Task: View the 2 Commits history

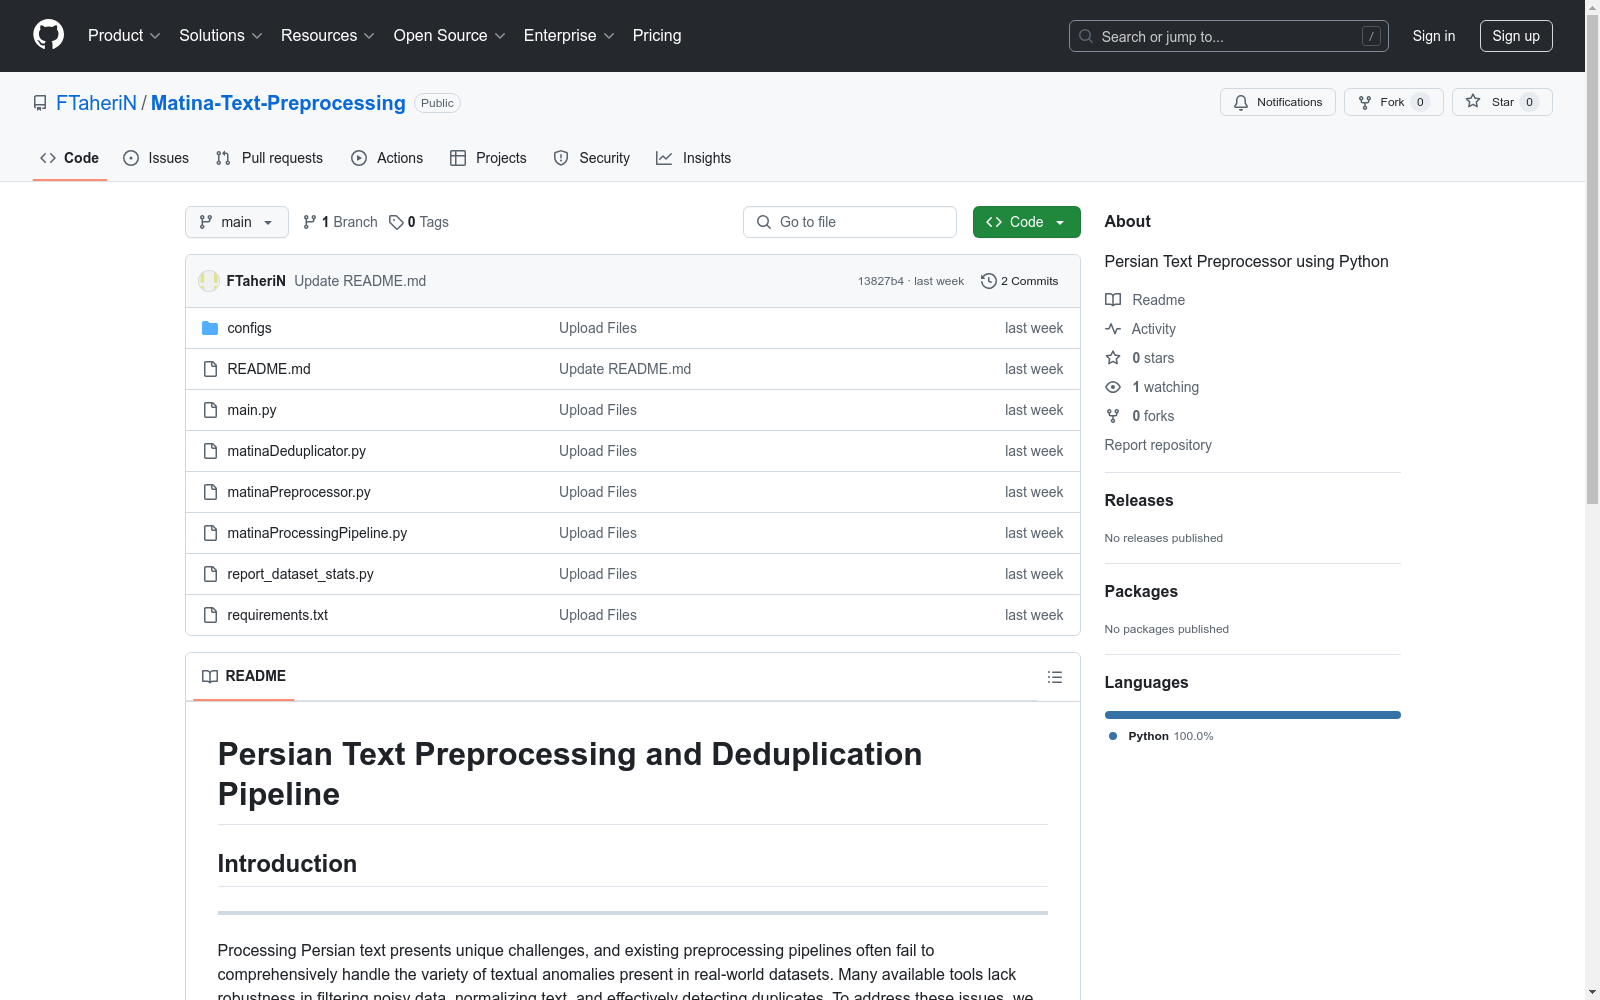Action: [1020, 281]
